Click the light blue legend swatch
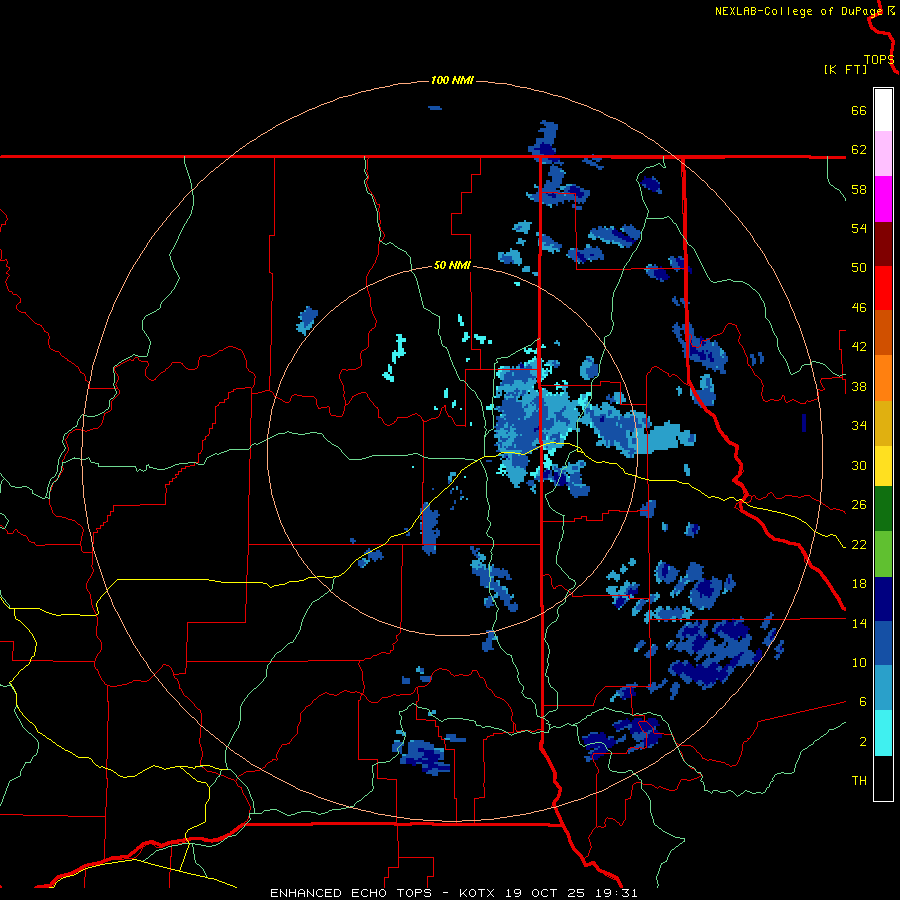Screen dimensions: 900x900 883,688
